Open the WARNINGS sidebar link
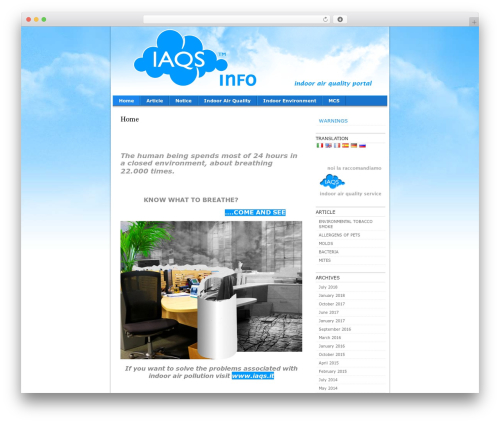 (x=333, y=121)
